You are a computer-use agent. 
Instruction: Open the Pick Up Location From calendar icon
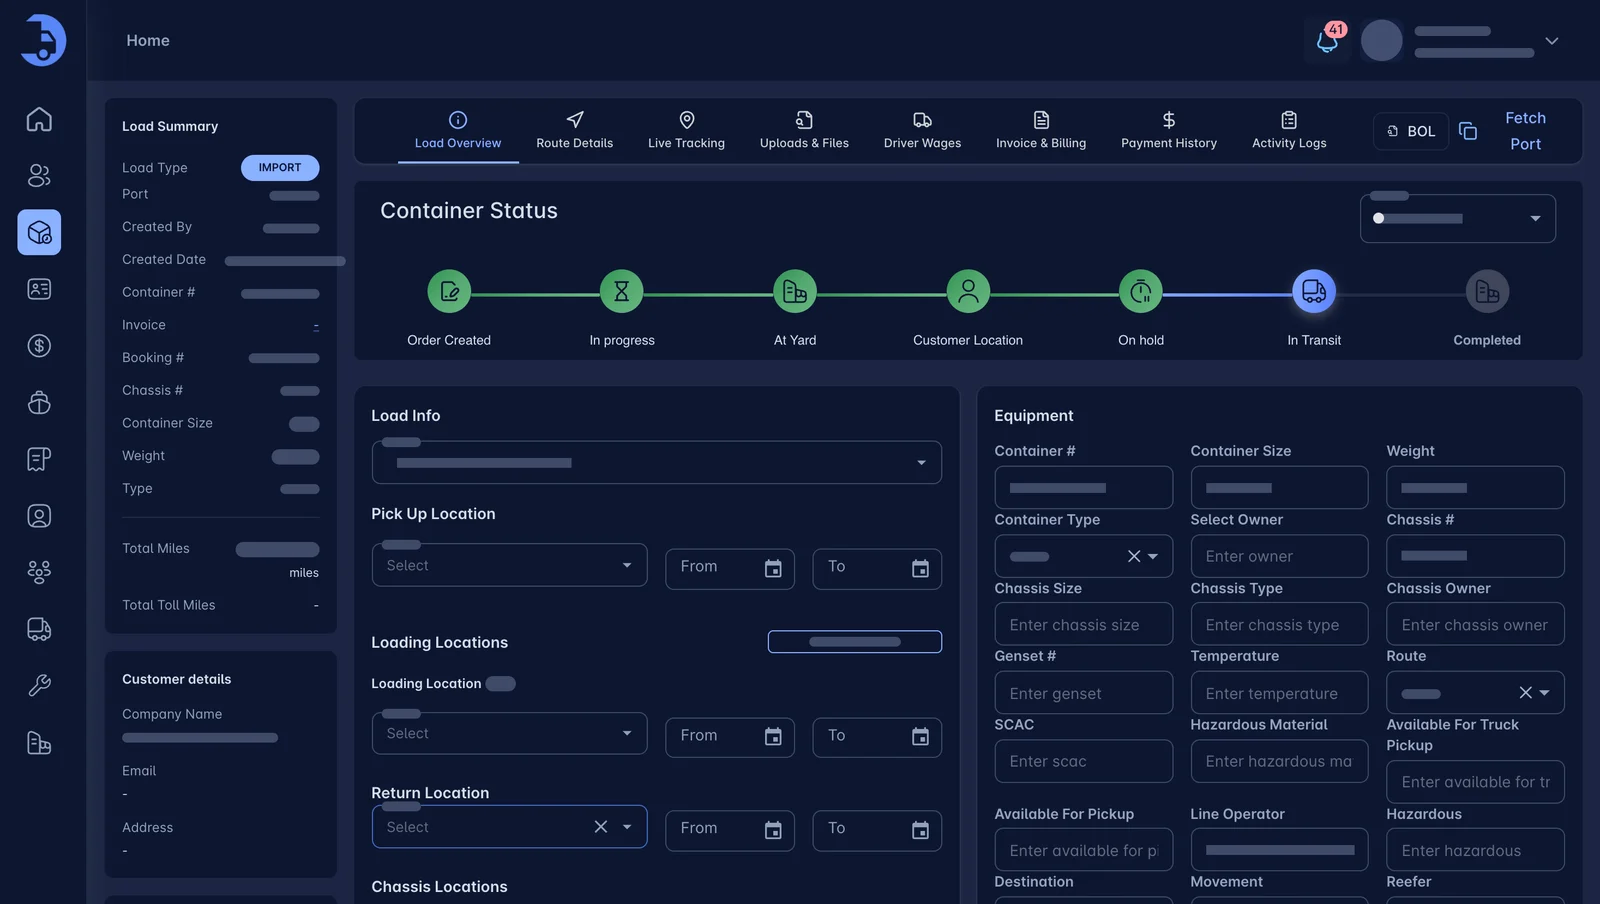[773, 568]
